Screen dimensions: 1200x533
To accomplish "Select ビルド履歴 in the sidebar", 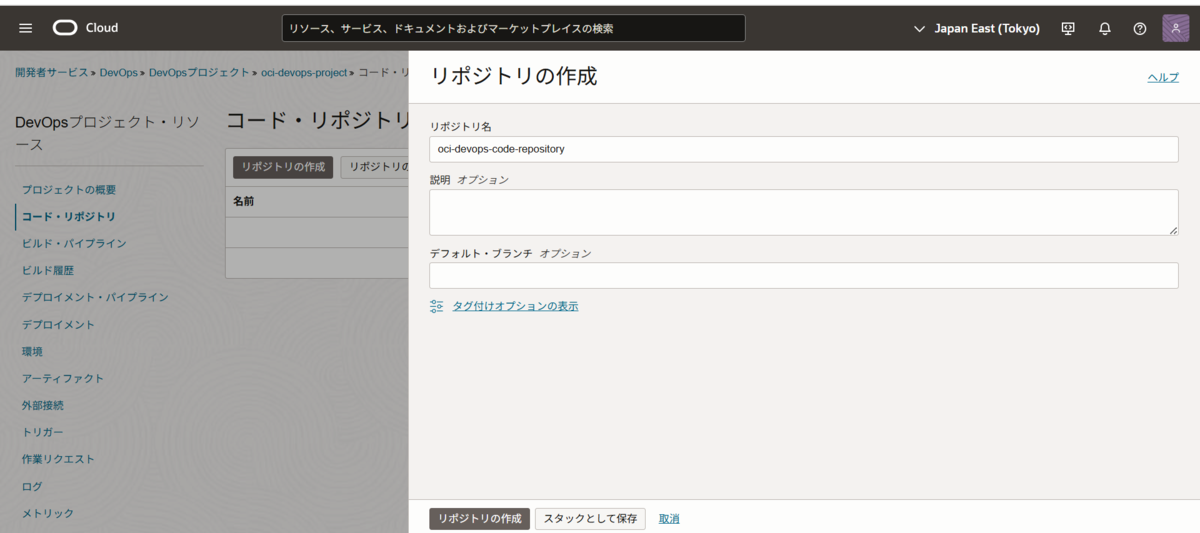I will 48,271.
